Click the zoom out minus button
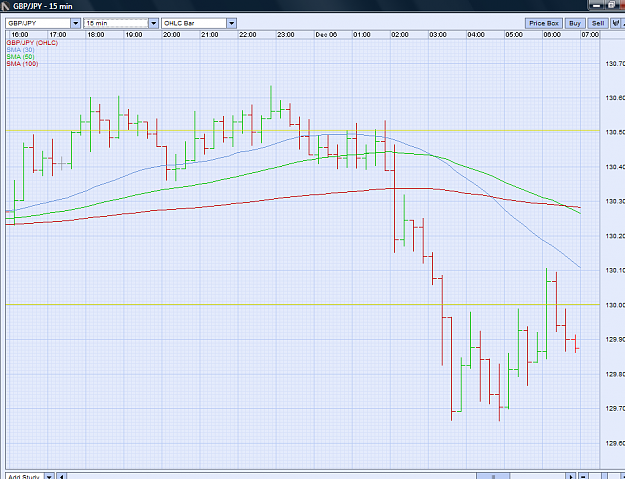The width and height of the screenshot is (625, 479). 583,476
